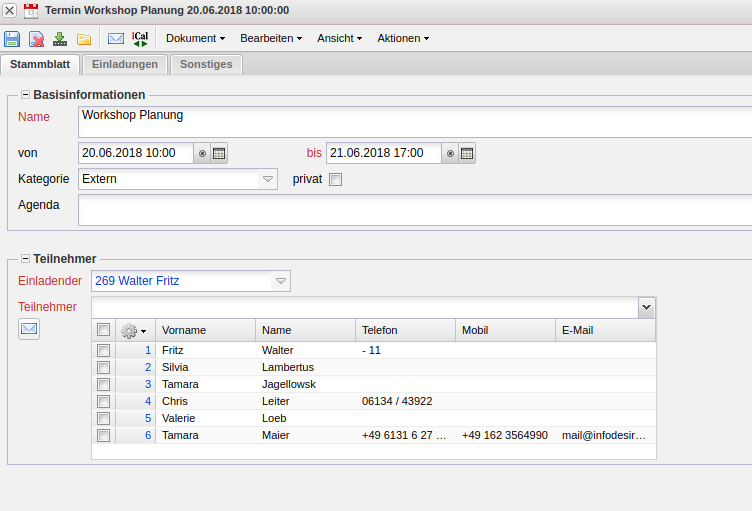Expand the Kategorie dropdown
752x511 pixels.
pyautogui.click(x=267, y=180)
